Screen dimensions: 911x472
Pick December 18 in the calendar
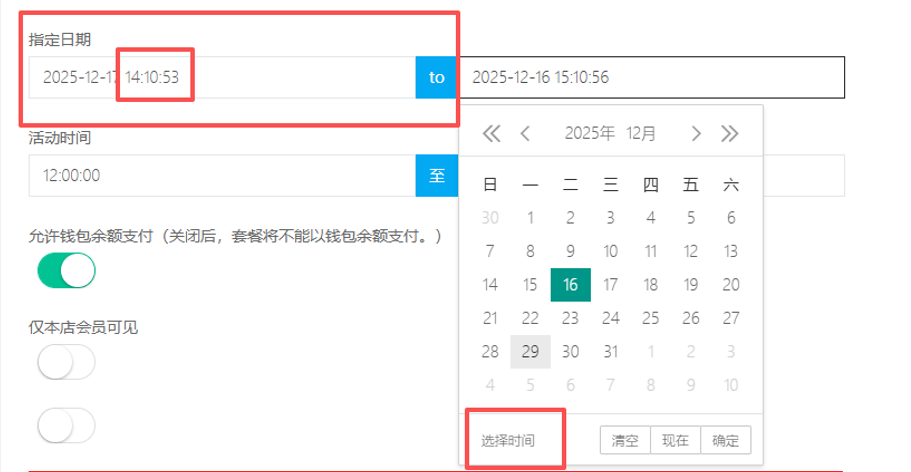[x=651, y=285]
